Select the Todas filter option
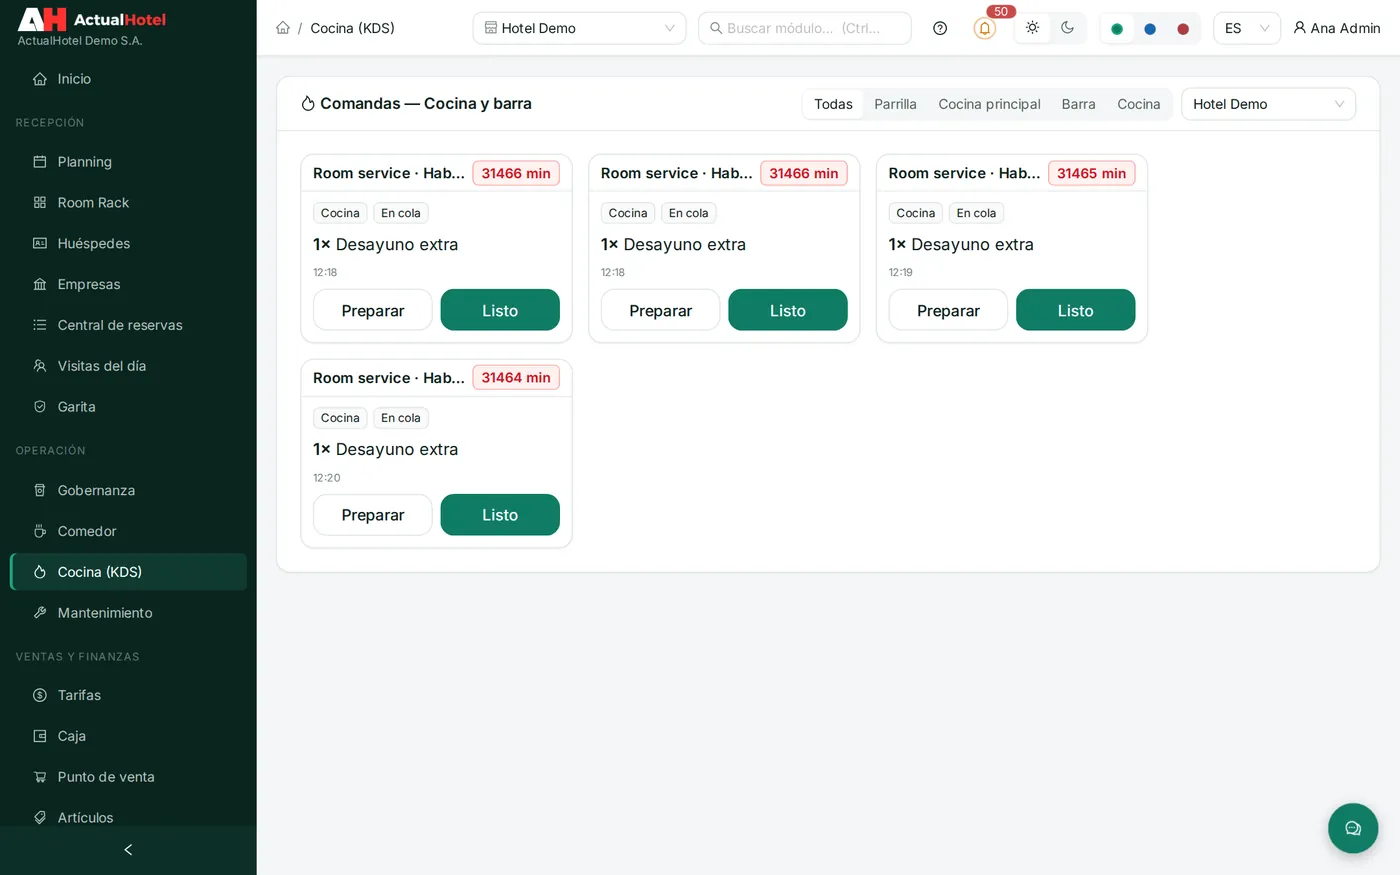 [833, 104]
